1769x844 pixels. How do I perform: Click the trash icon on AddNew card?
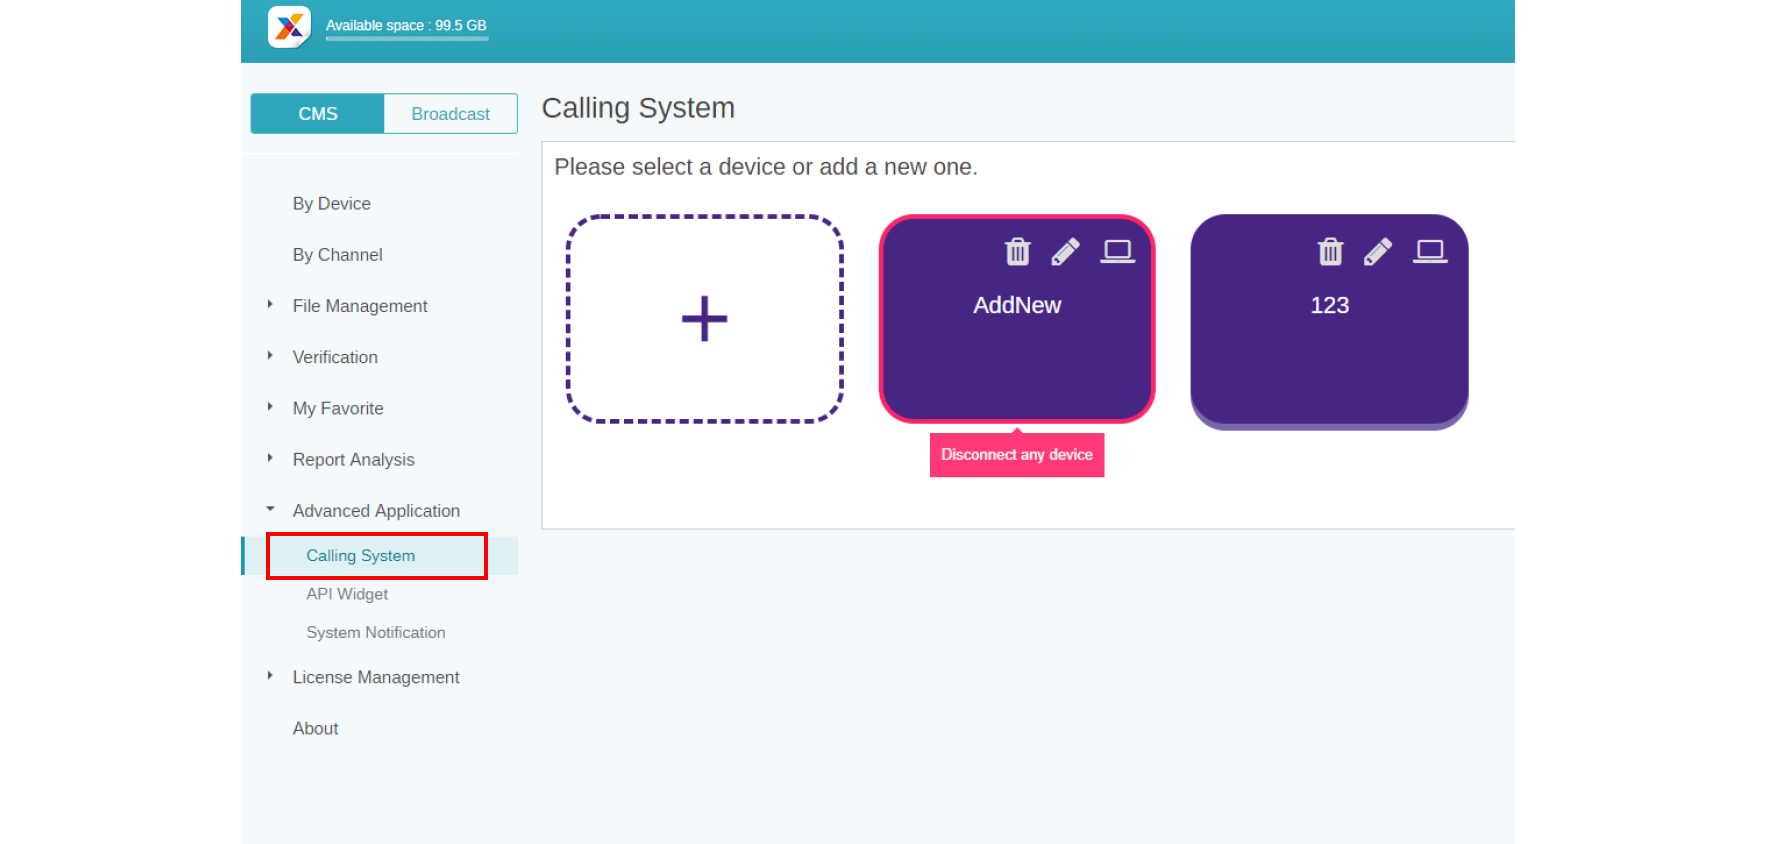point(1017,252)
